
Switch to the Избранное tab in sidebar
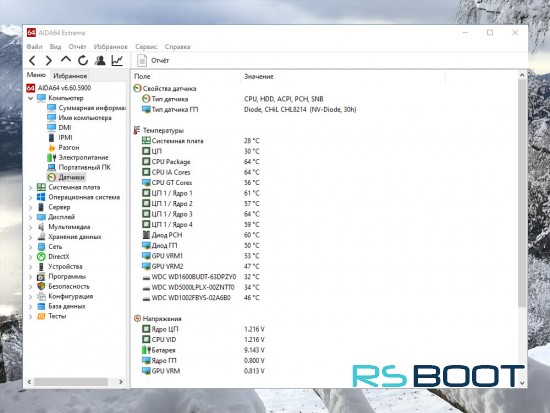coord(70,76)
